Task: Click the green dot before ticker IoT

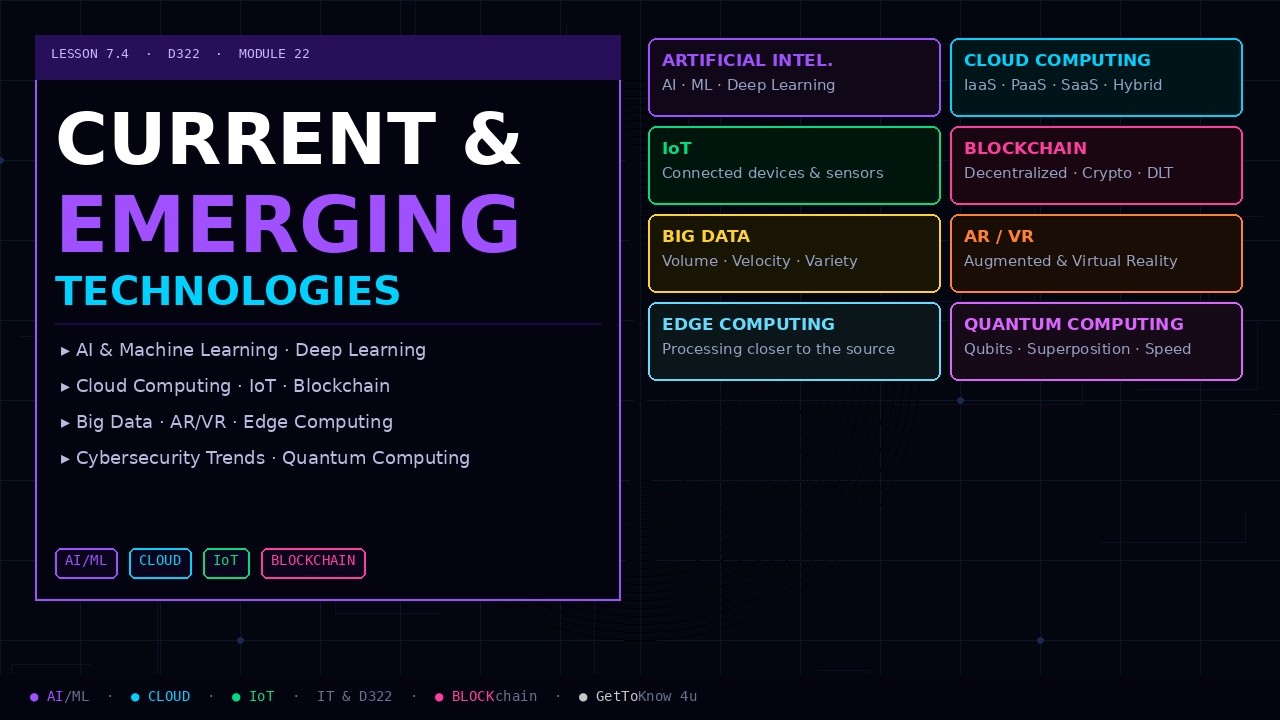Action: click(236, 697)
